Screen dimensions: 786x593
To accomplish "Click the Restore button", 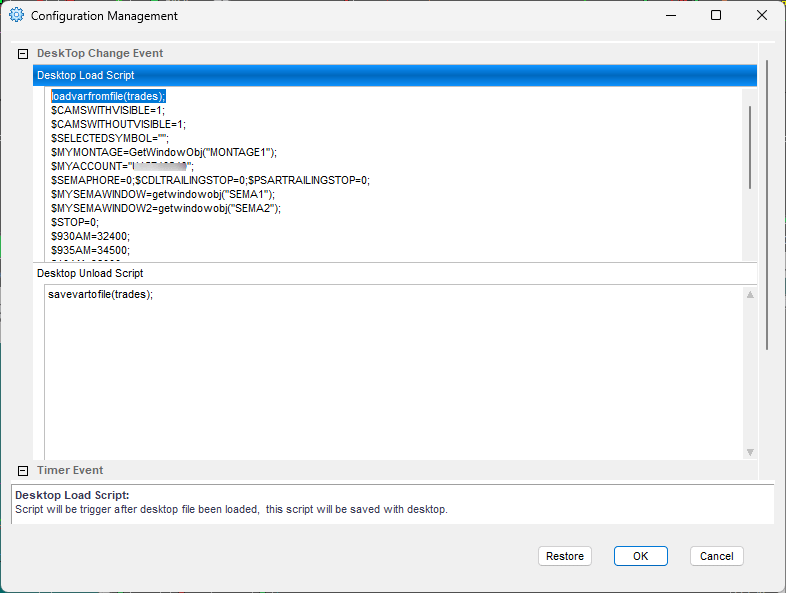I will [565, 556].
